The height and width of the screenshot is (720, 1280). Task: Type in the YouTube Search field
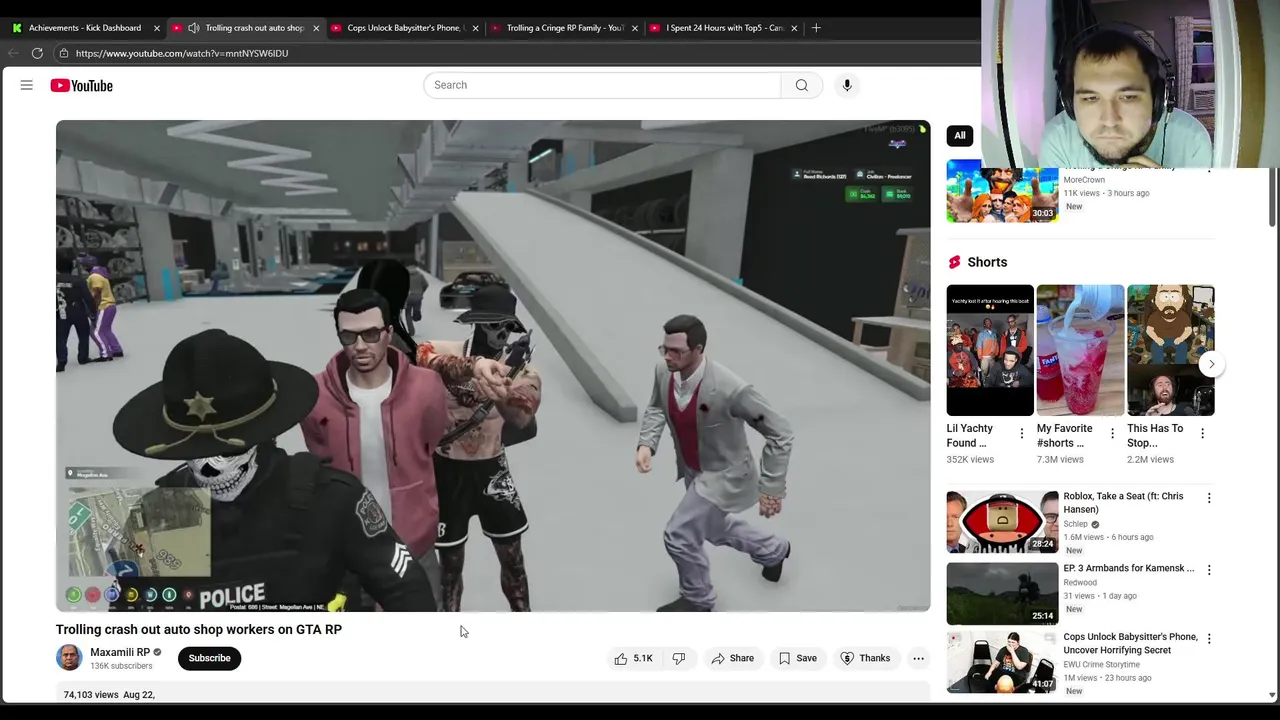coord(602,85)
